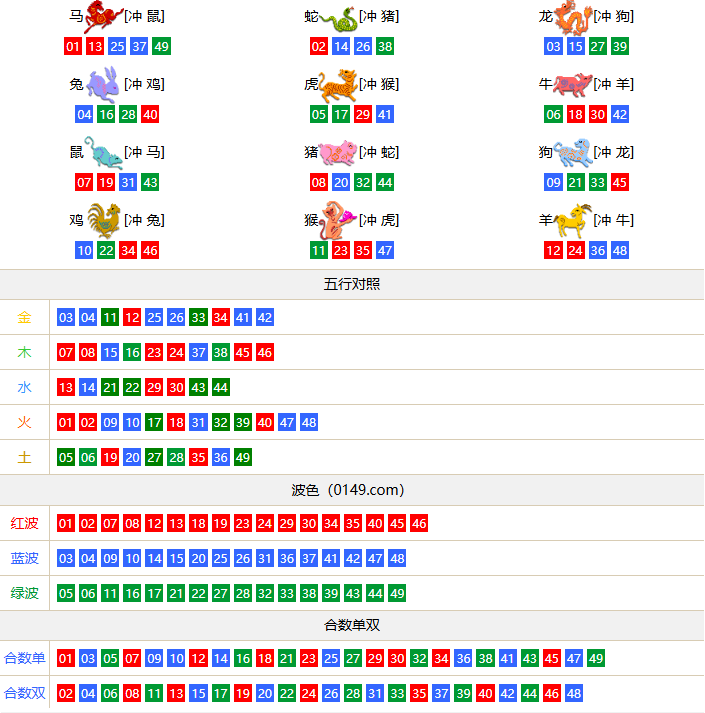
Task: Open the 波色 (0149.com) header link
Action: coord(352,490)
